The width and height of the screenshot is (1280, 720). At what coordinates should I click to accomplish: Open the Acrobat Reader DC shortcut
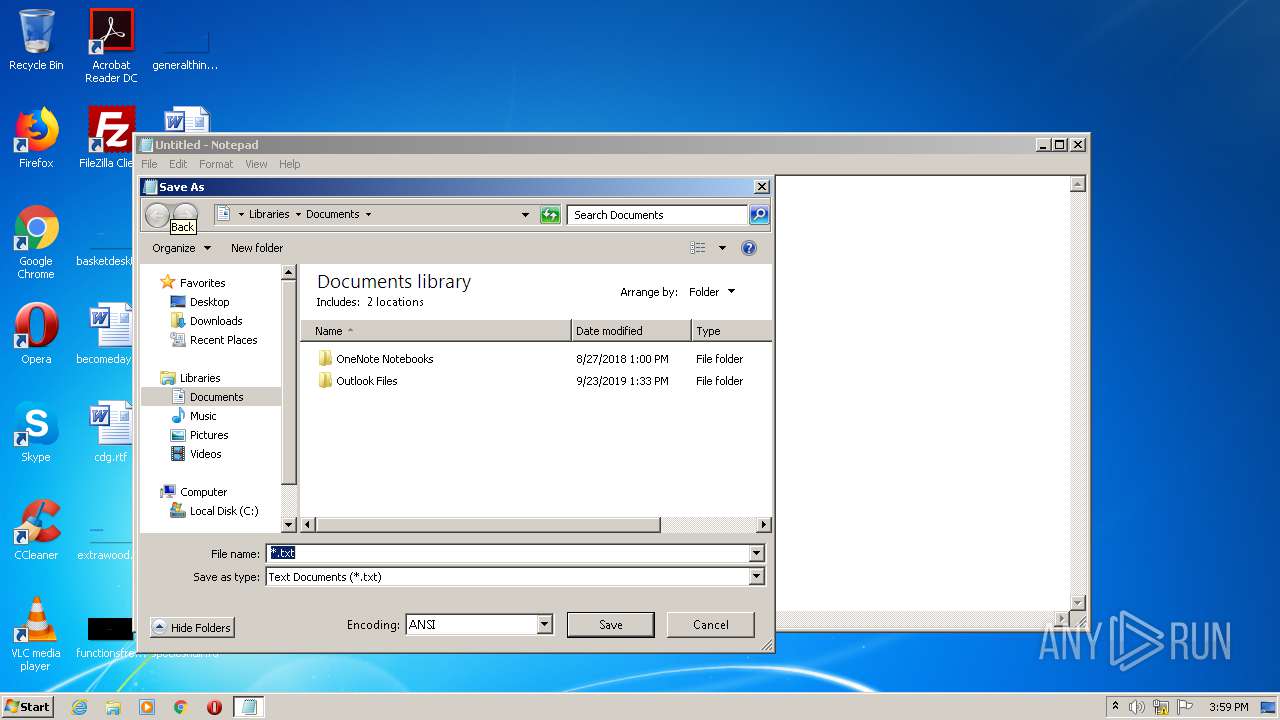(111, 46)
